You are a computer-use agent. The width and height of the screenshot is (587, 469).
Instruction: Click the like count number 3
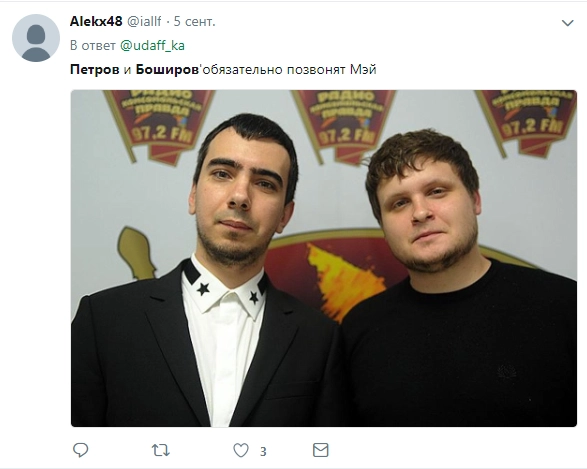click(263, 451)
